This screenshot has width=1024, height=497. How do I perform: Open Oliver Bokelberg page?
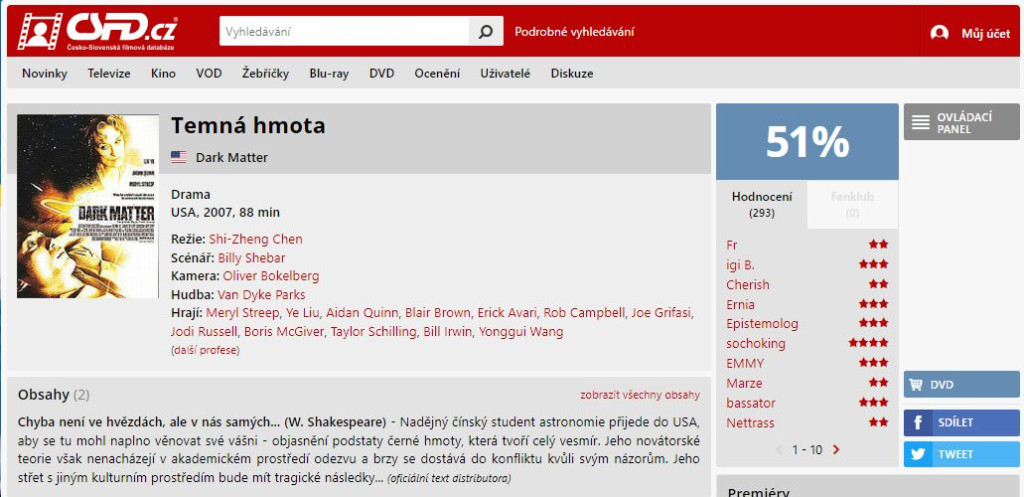(271, 276)
